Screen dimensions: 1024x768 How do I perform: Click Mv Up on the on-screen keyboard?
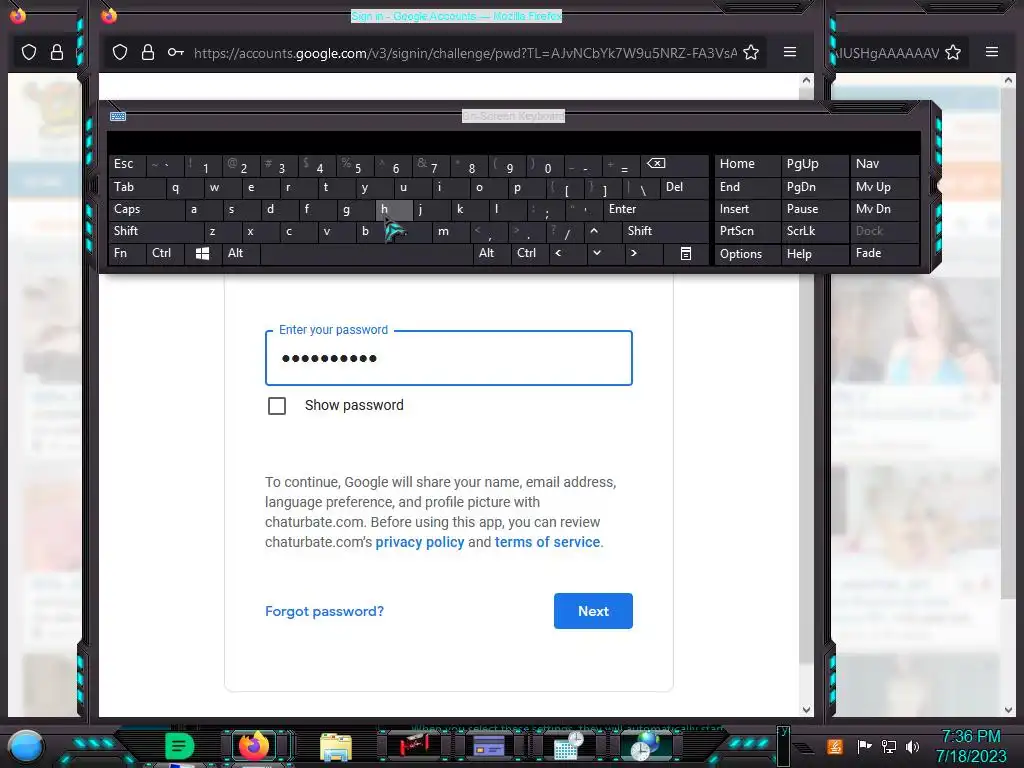(884, 187)
